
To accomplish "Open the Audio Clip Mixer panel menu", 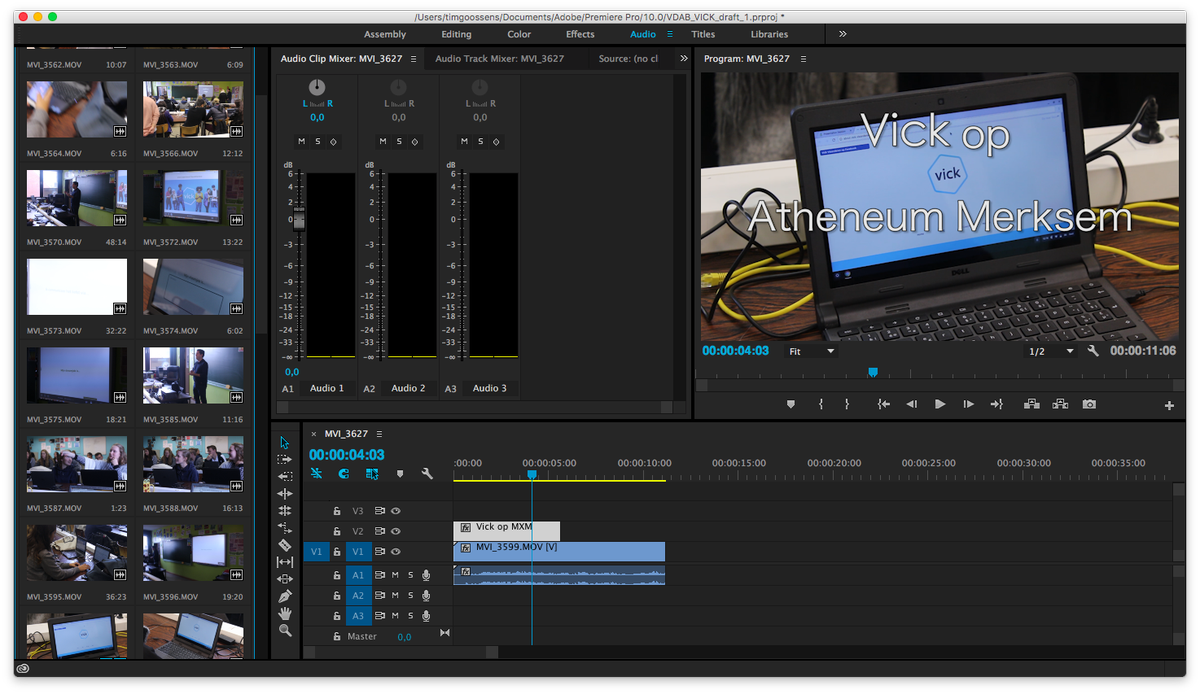I will pos(413,59).
